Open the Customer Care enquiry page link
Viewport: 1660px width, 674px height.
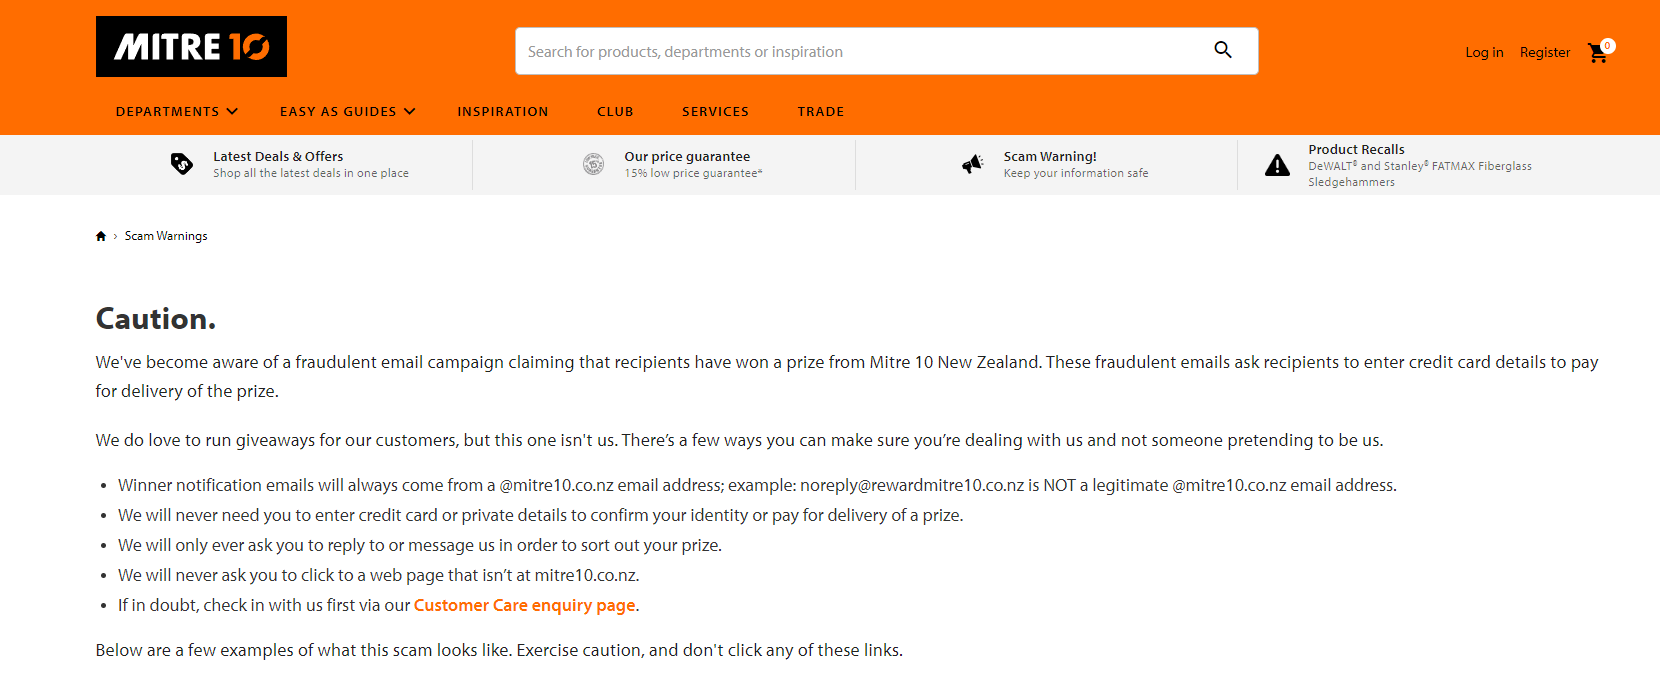pos(525,605)
